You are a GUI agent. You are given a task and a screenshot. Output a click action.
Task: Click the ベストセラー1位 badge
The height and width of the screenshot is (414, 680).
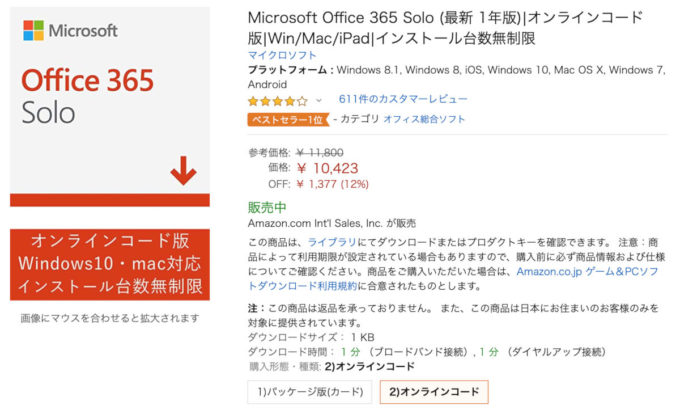coord(288,119)
